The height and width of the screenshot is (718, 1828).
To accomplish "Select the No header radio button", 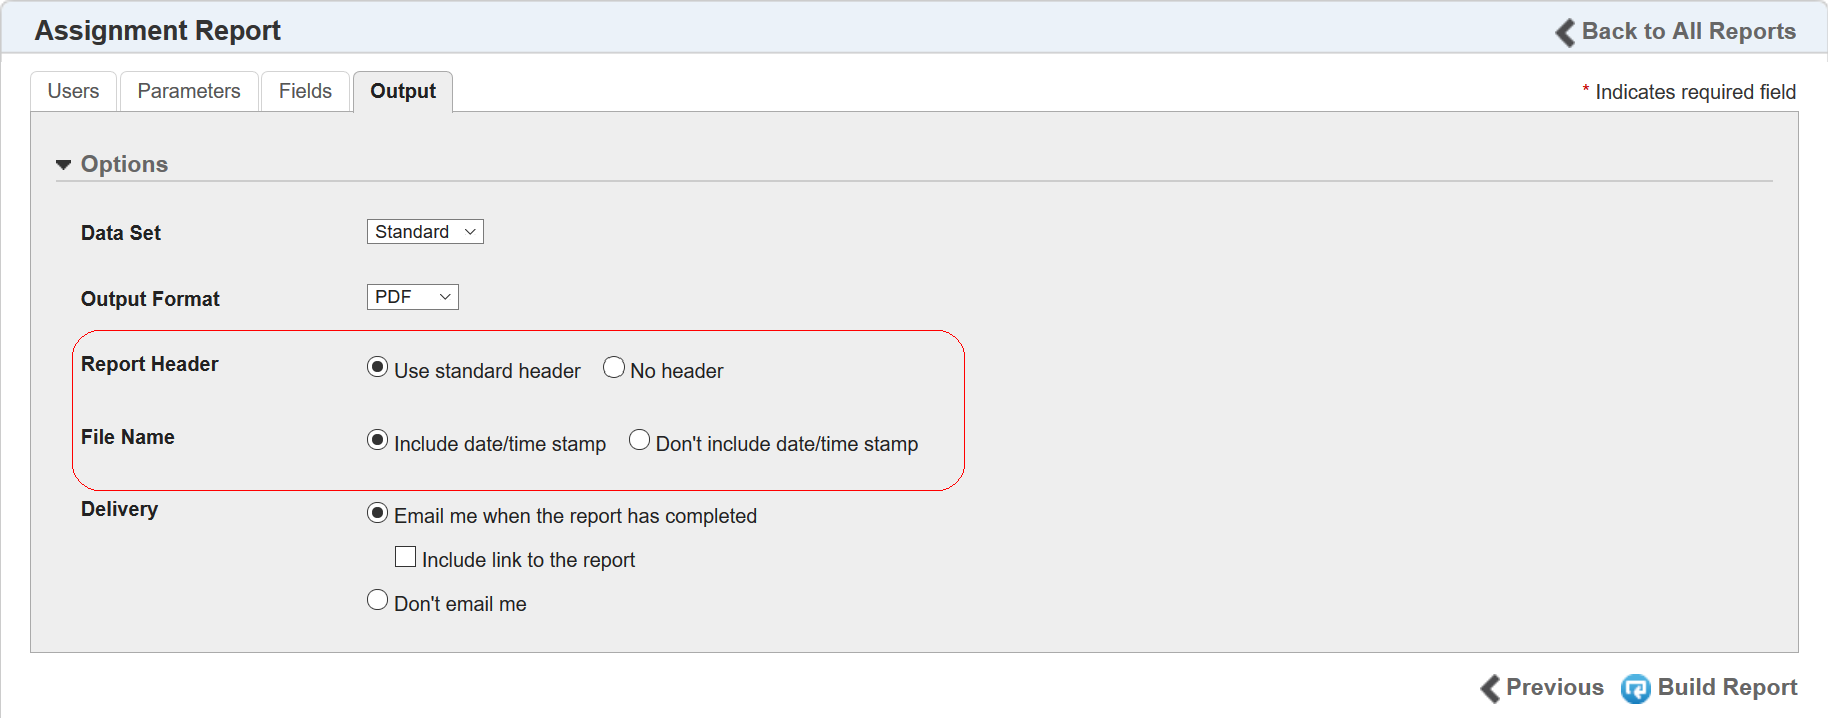I will tap(614, 367).
